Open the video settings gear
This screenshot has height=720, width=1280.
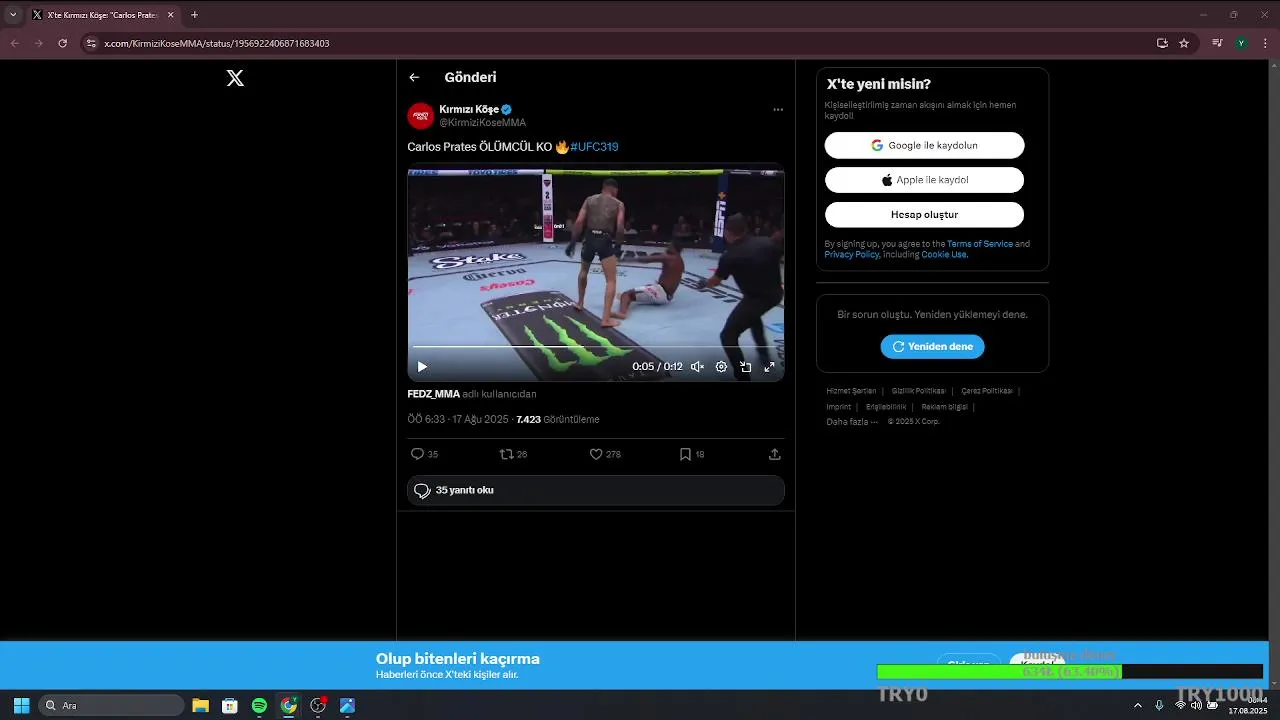point(721,367)
